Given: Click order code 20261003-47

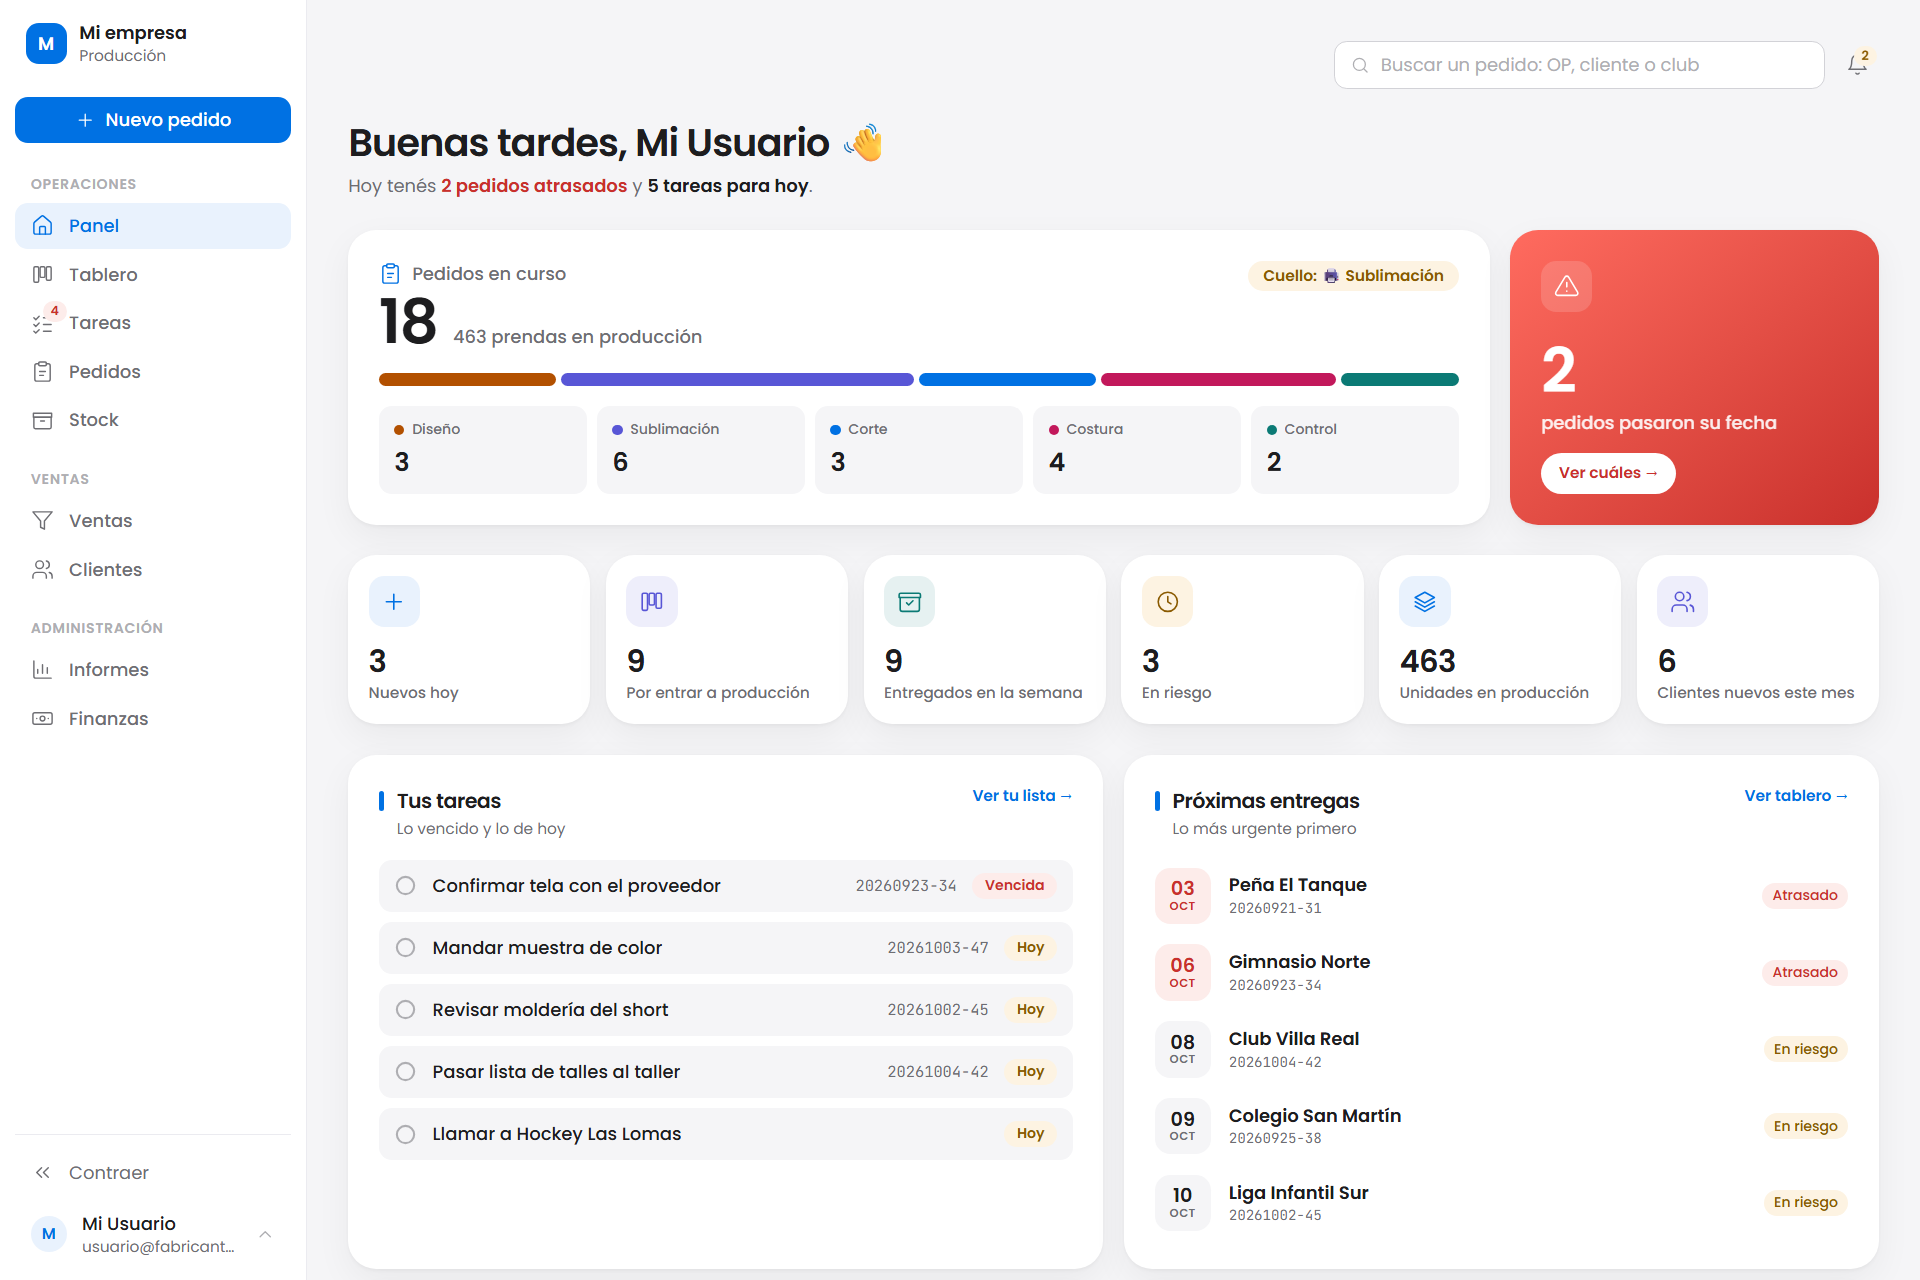Looking at the screenshot, I should click(x=938, y=948).
